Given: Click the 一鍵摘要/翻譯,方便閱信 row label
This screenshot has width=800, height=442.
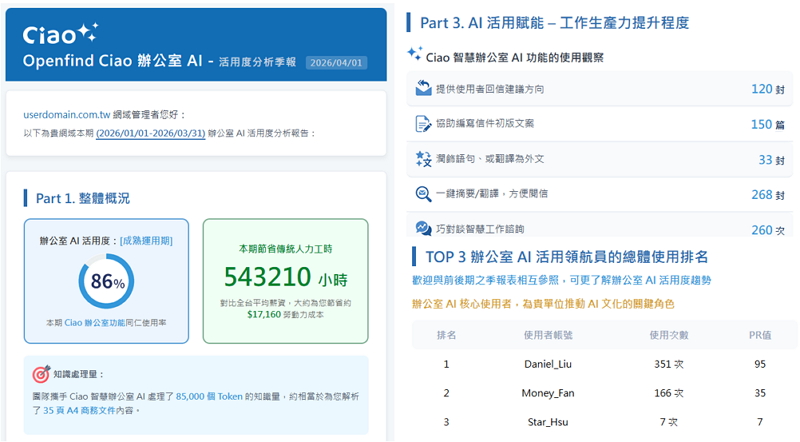Looking at the screenshot, I should (x=492, y=193).
